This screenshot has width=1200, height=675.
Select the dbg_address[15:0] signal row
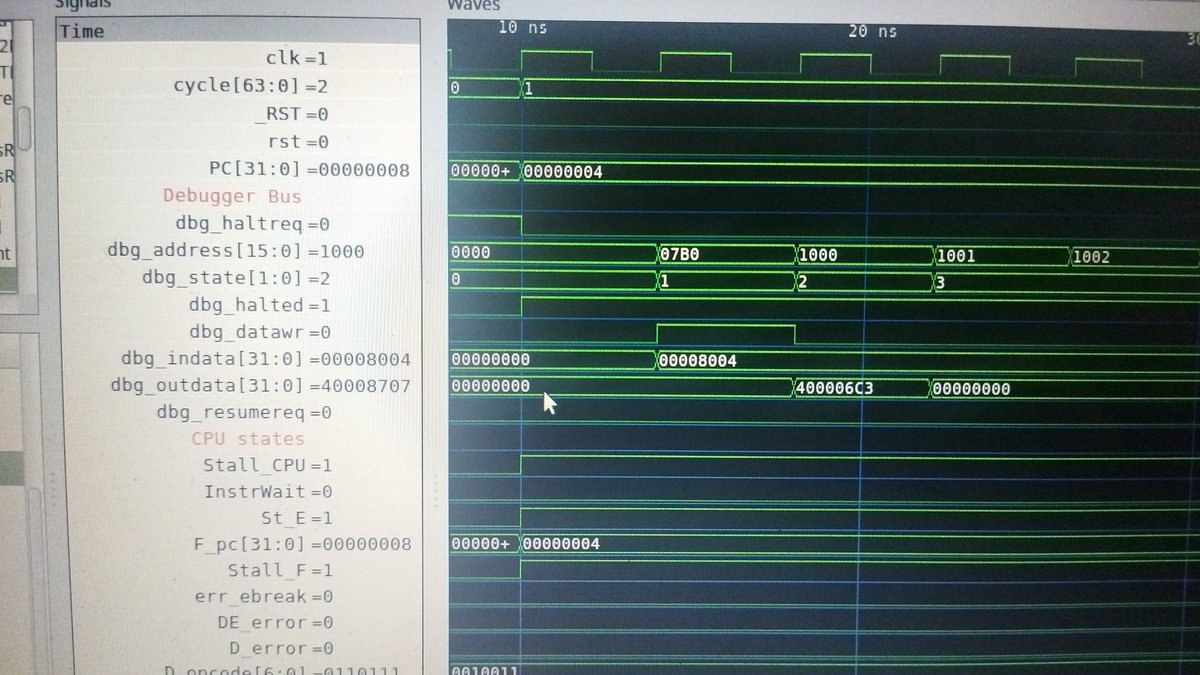[236, 251]
